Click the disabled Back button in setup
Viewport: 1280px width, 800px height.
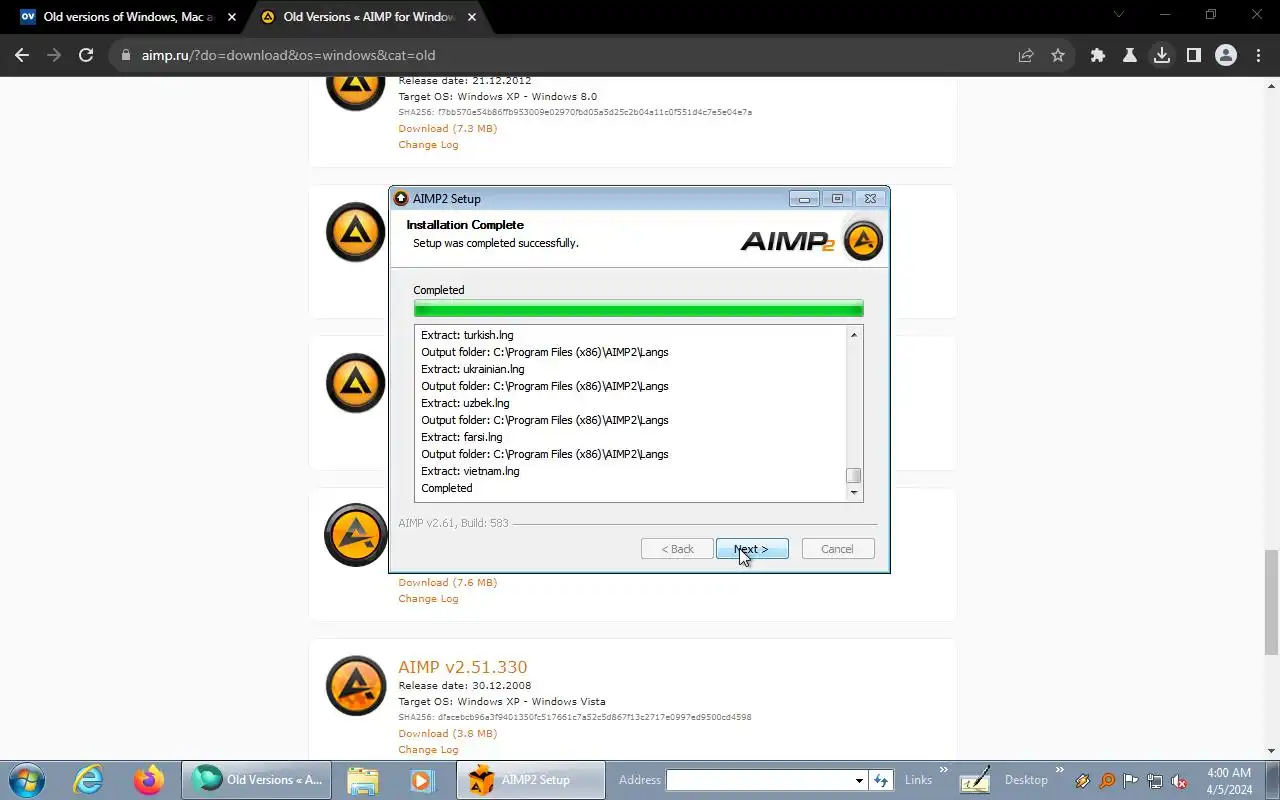[x=677, y=549]
